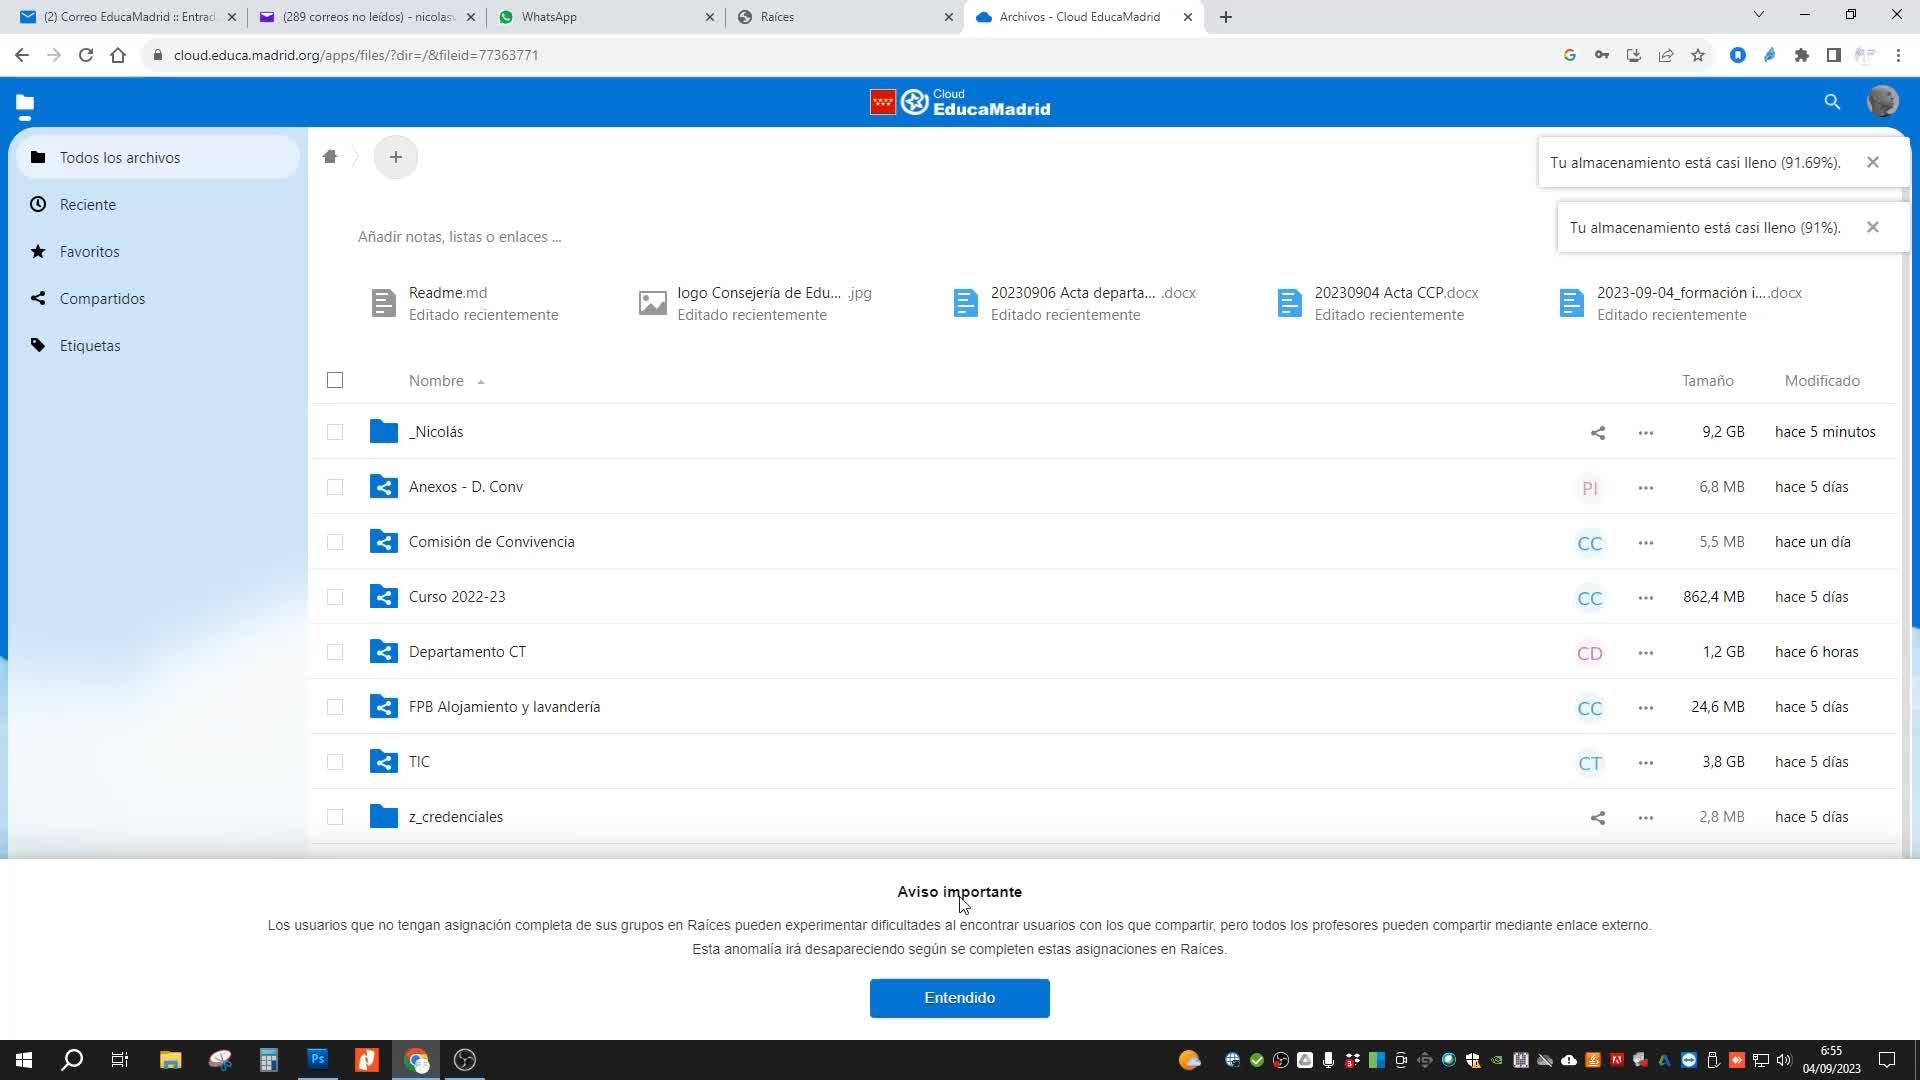Tick the select-all files checkbox
The height and width of the screenshot is (1080, 1920).
pyautogui.click(x=335, y=380)
